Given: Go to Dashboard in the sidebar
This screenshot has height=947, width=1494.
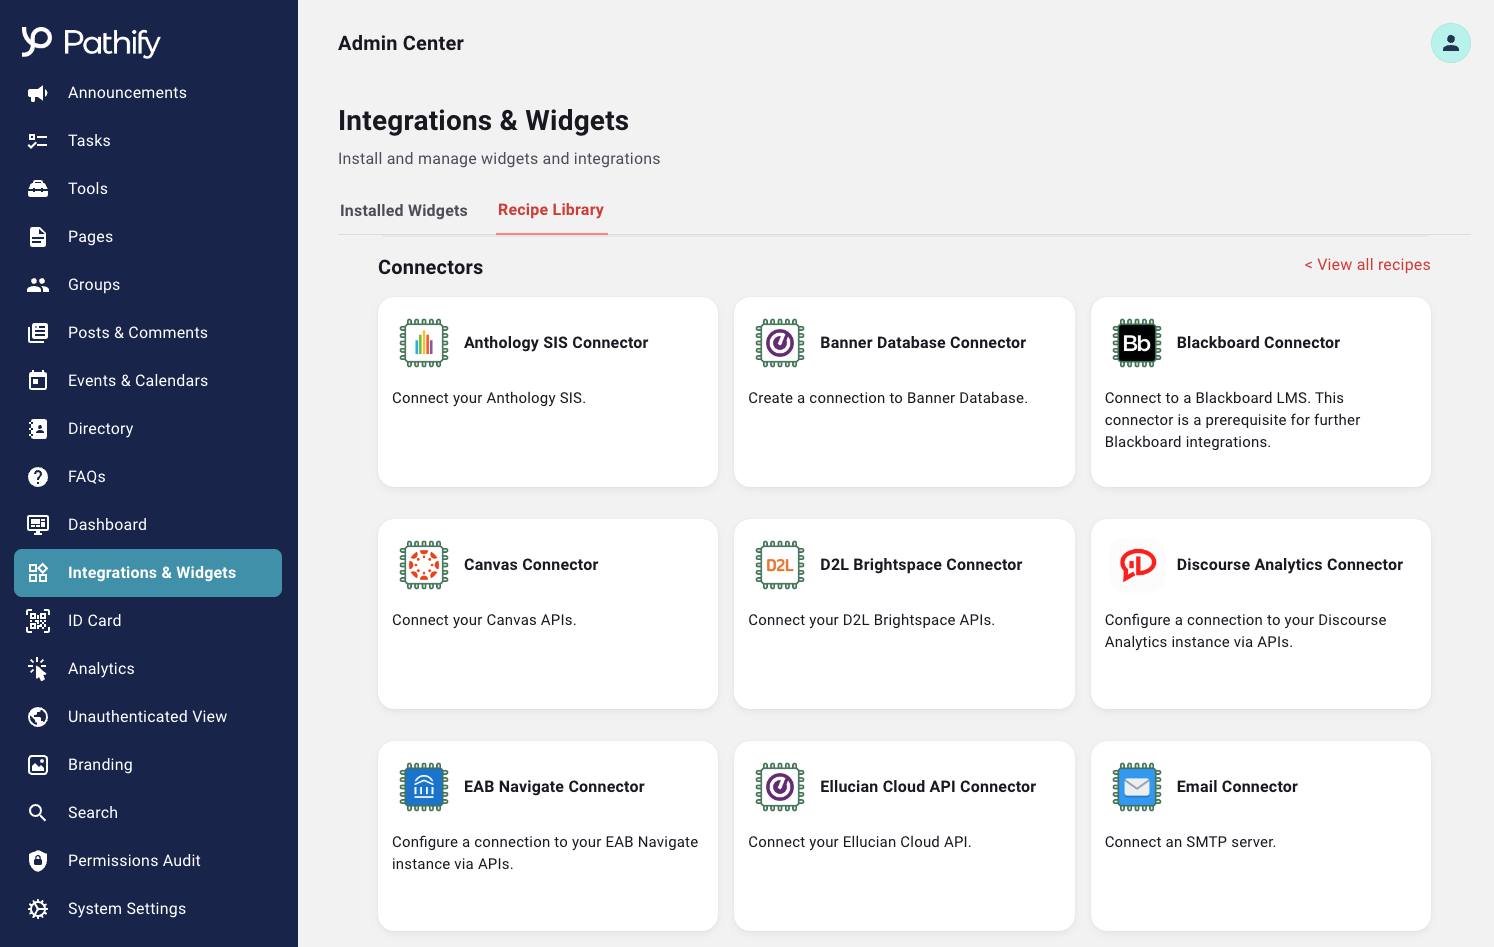Looking at the screenshot, I should [x=148, y=525].
